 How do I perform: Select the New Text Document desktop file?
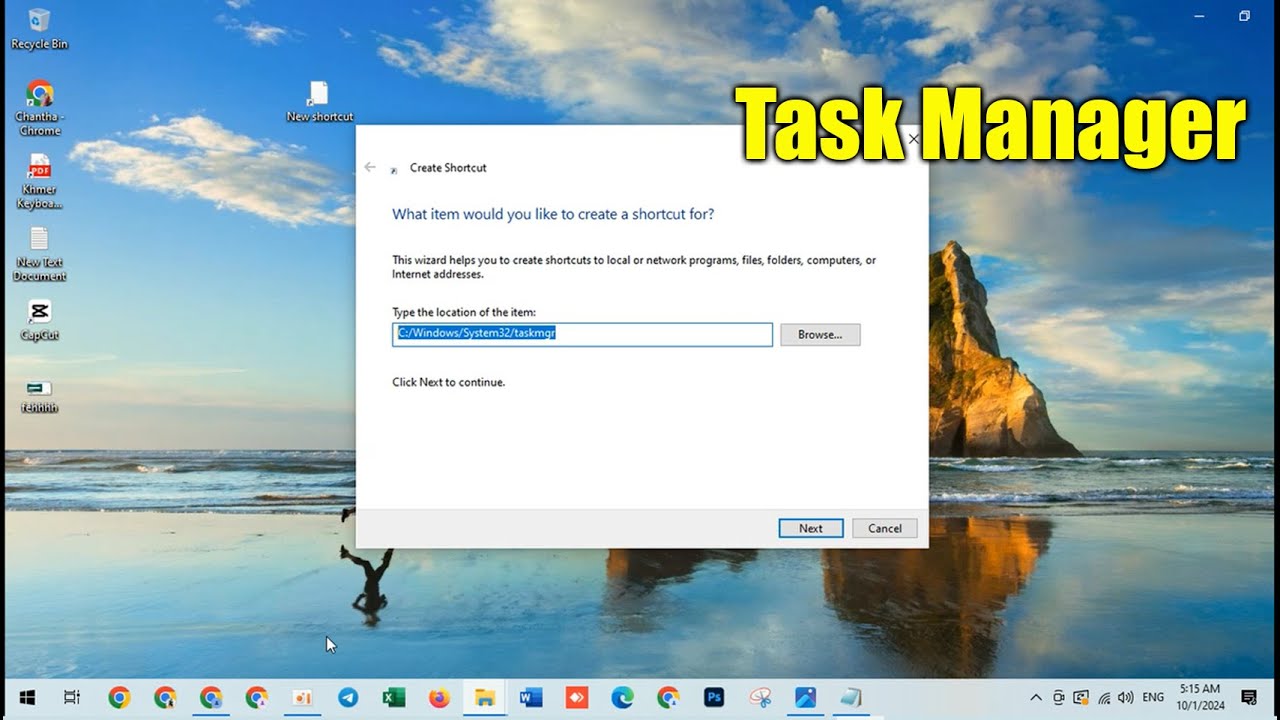(x=39, y=254)
